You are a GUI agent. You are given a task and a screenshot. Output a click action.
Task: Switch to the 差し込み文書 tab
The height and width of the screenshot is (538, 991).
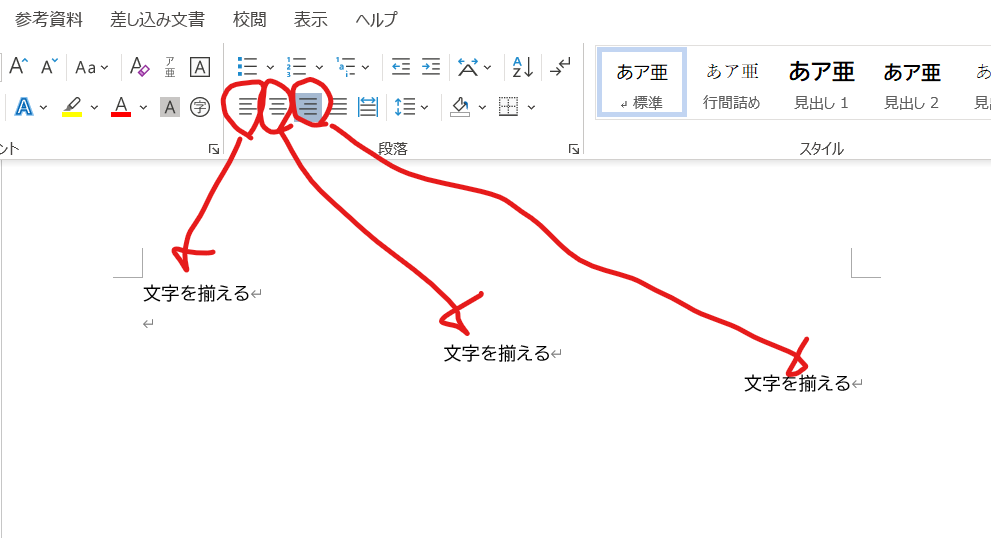click(x=158, y=19)
